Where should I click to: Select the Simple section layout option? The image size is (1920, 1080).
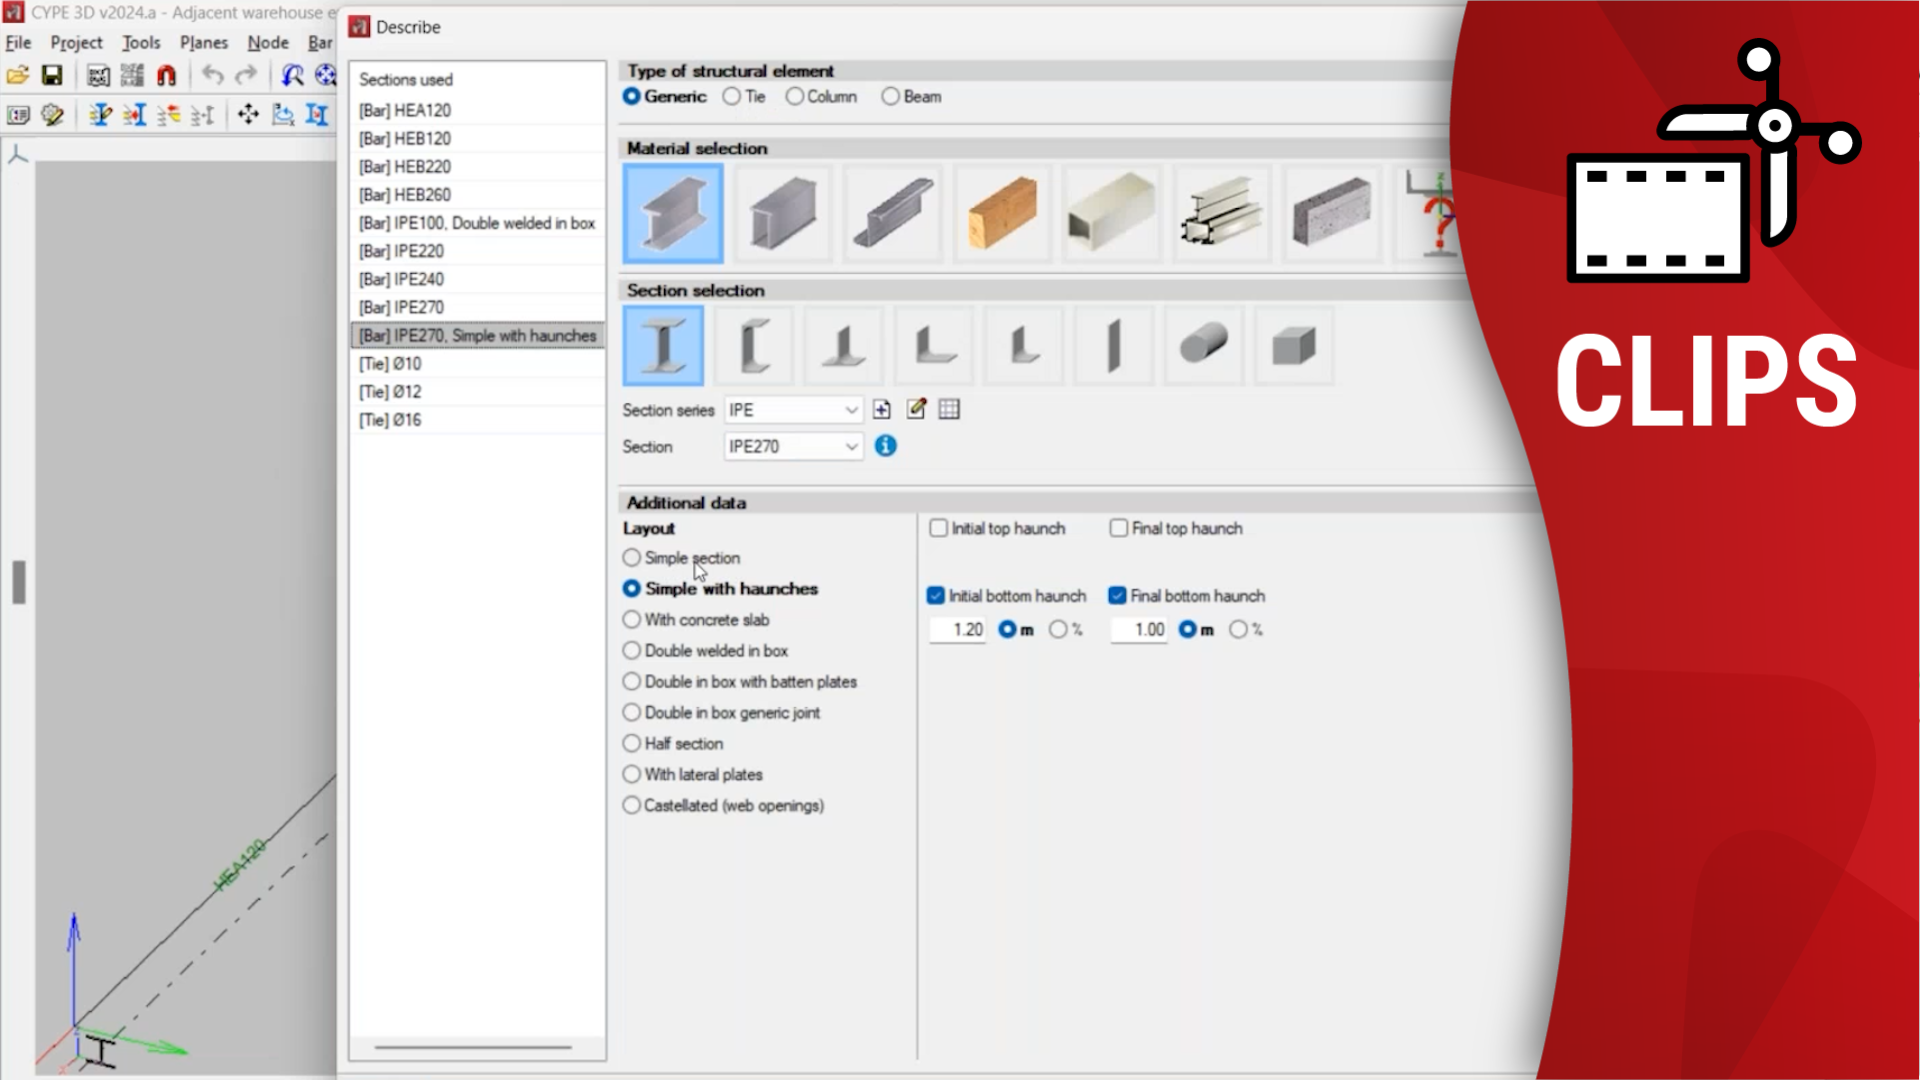pyautogui.click(x=632, y=558)
